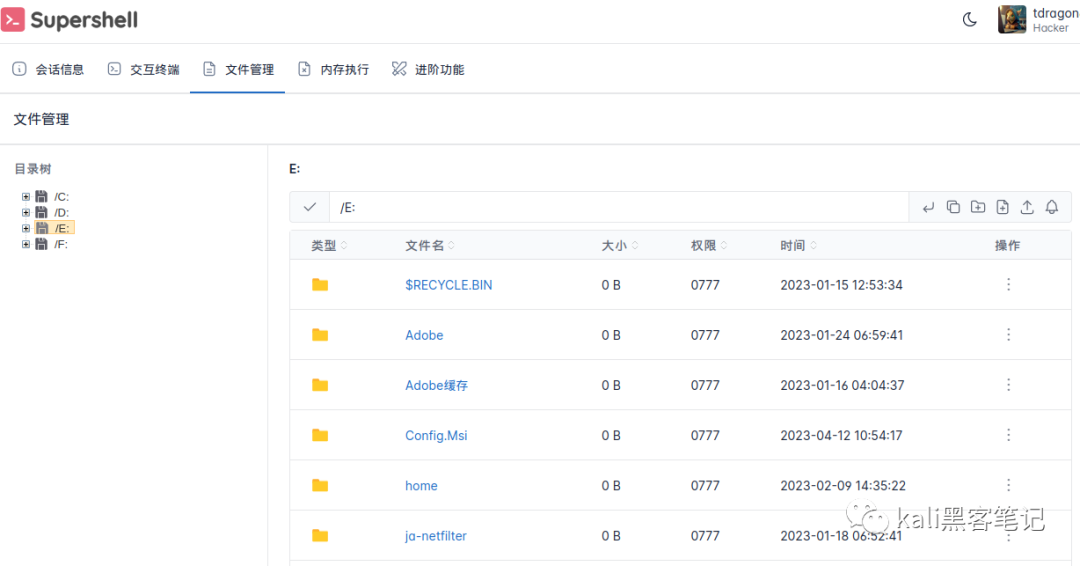Expand the /D: drive node
This screenshot has height=566, width=1080.
pos(25,212)
